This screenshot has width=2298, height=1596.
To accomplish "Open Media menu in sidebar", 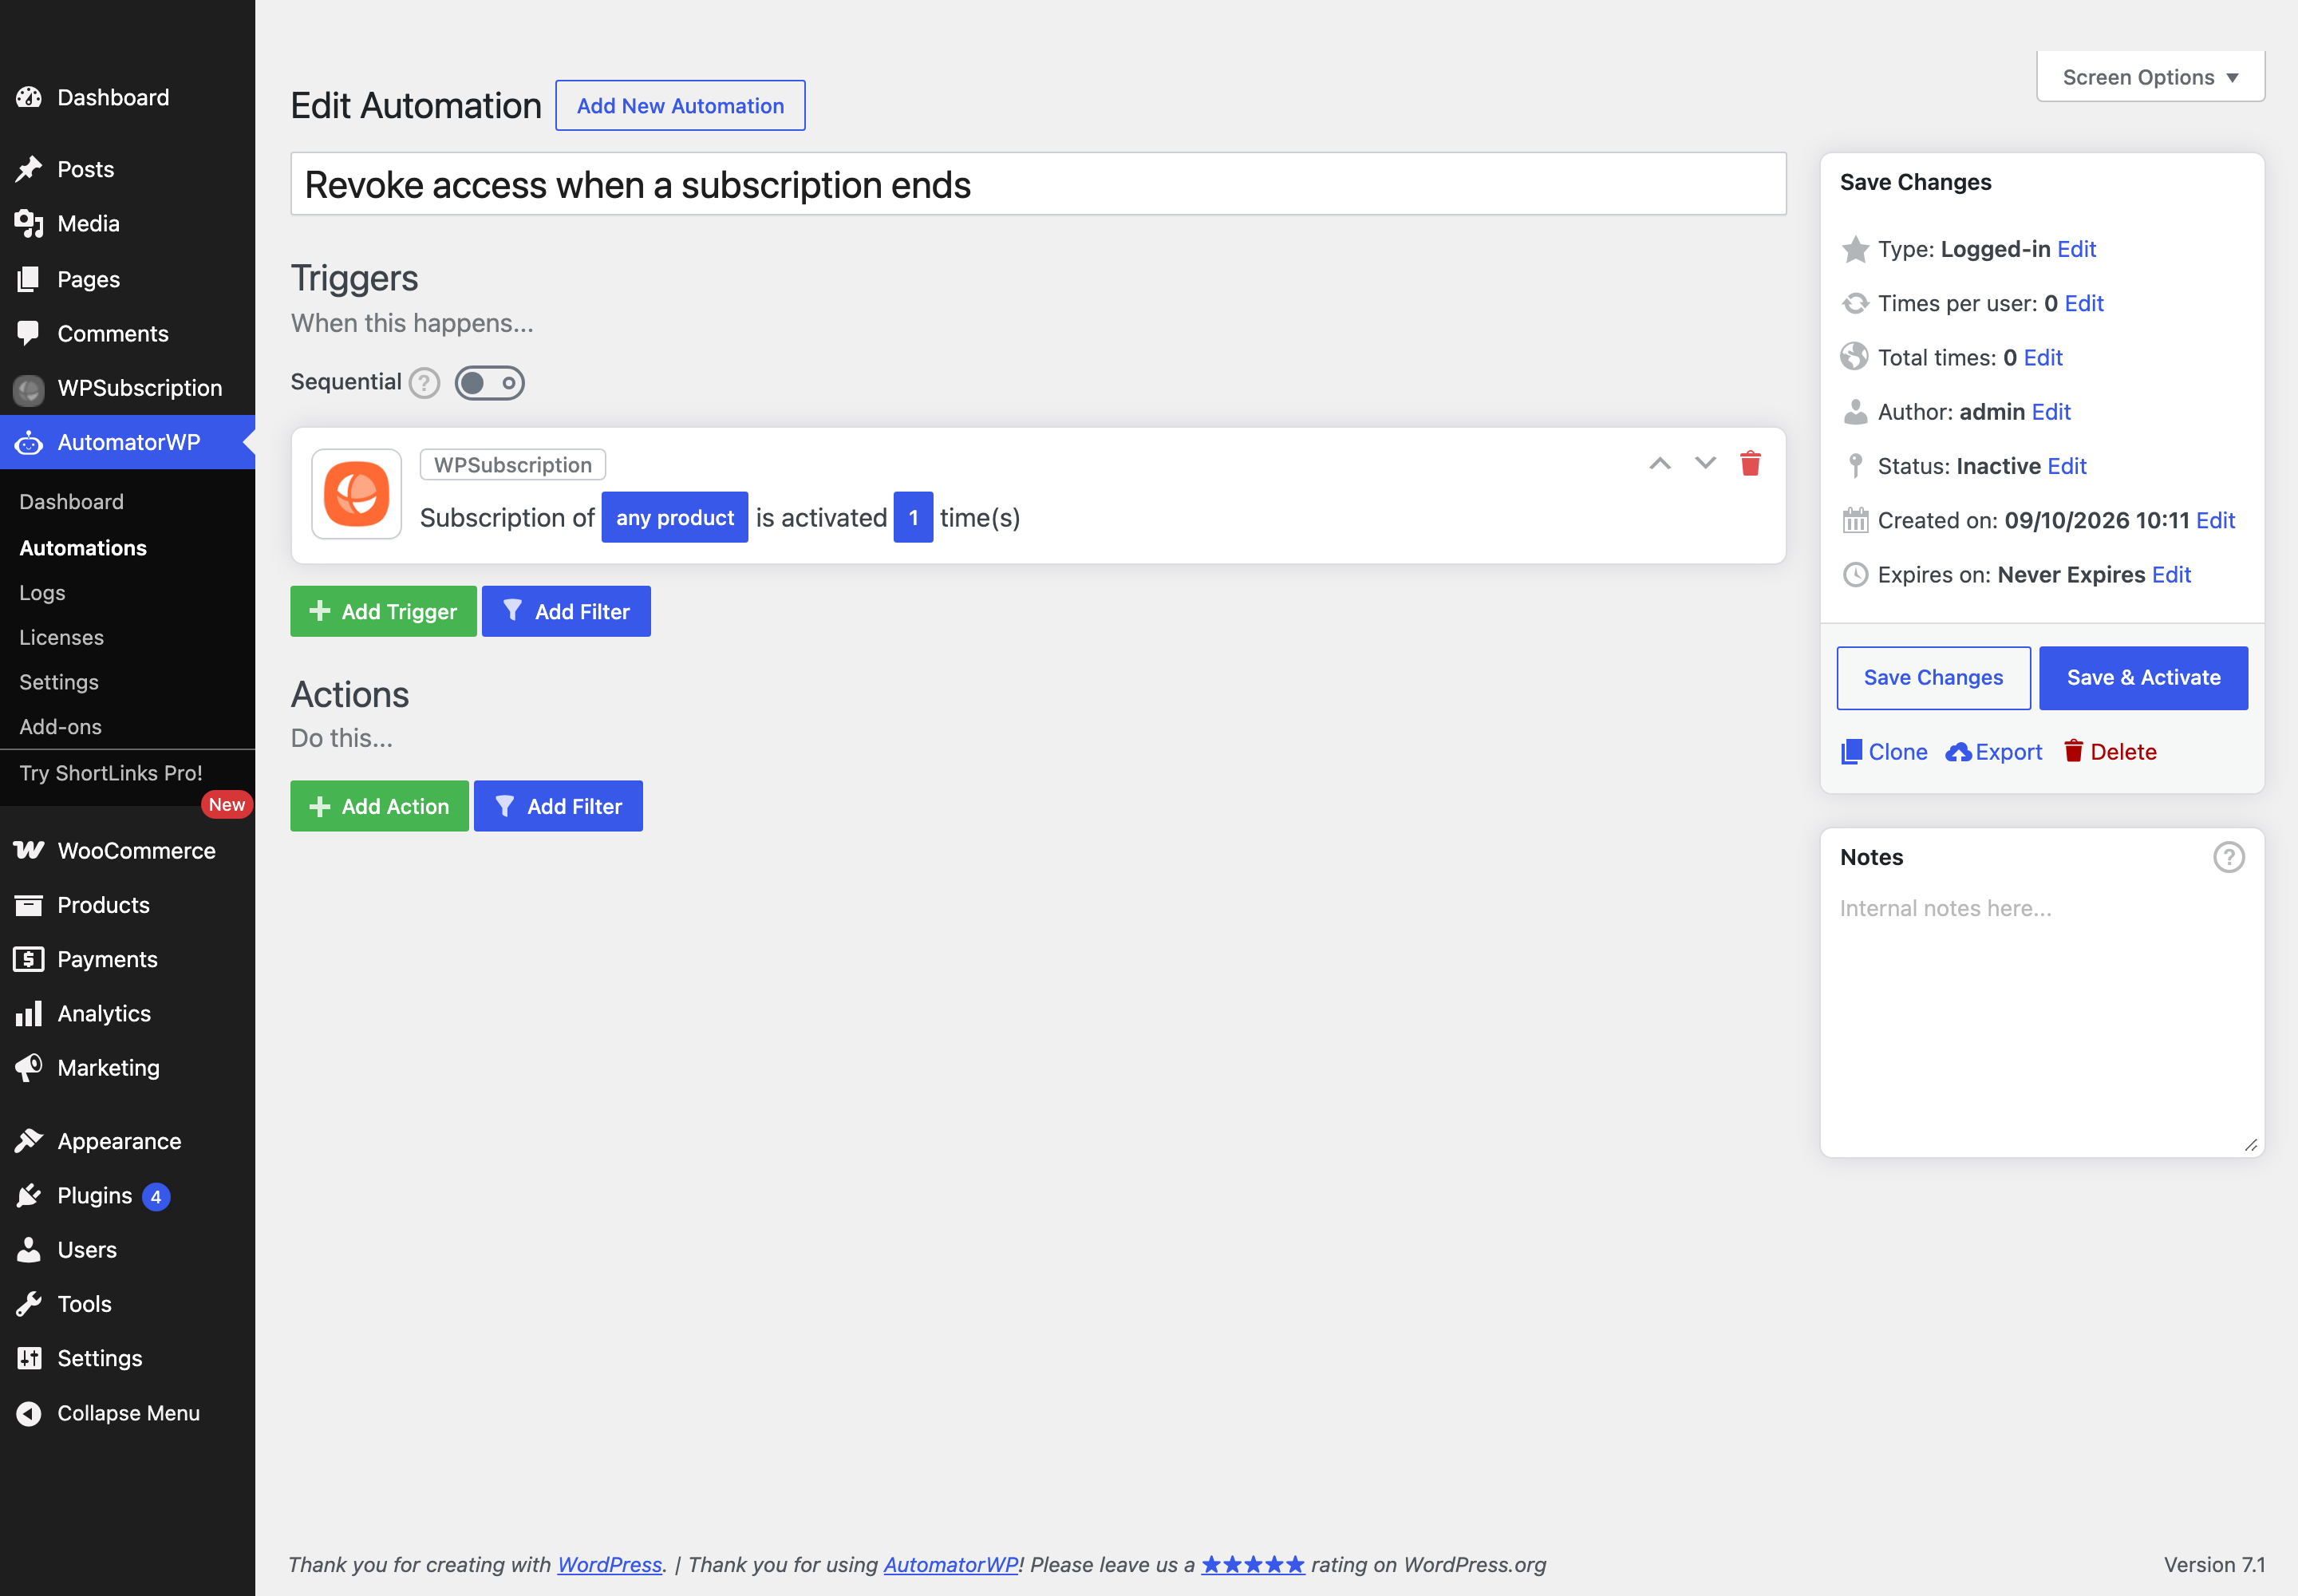I will 127,224.
